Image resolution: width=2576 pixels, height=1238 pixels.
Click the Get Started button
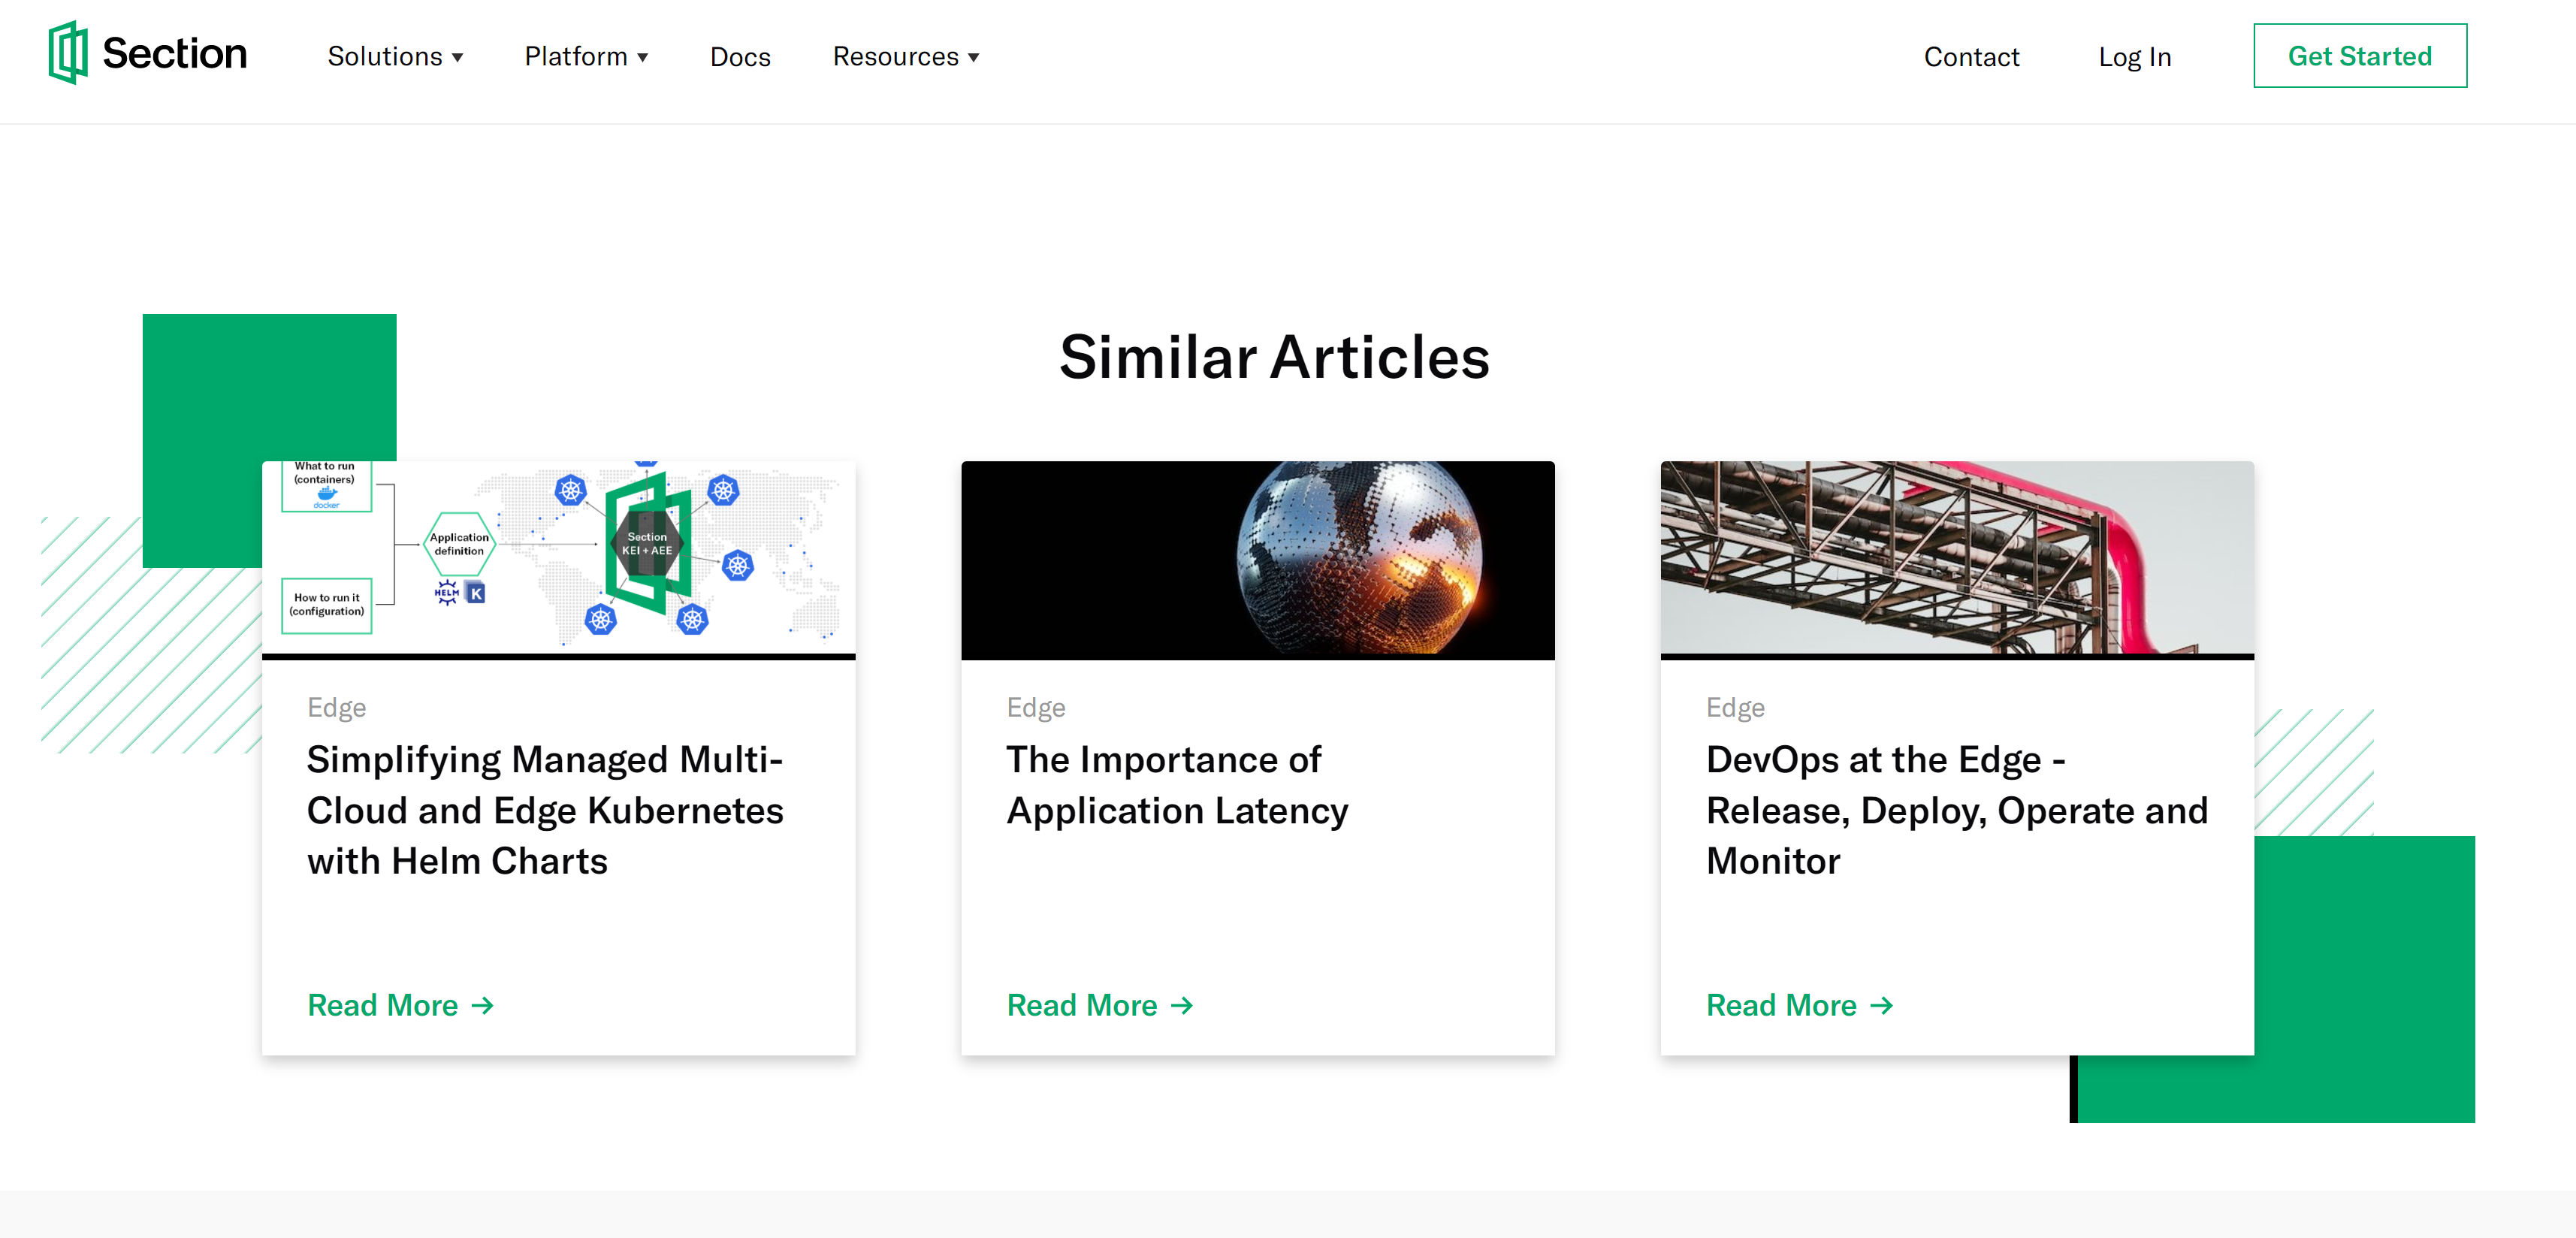tap(2359, 56)
